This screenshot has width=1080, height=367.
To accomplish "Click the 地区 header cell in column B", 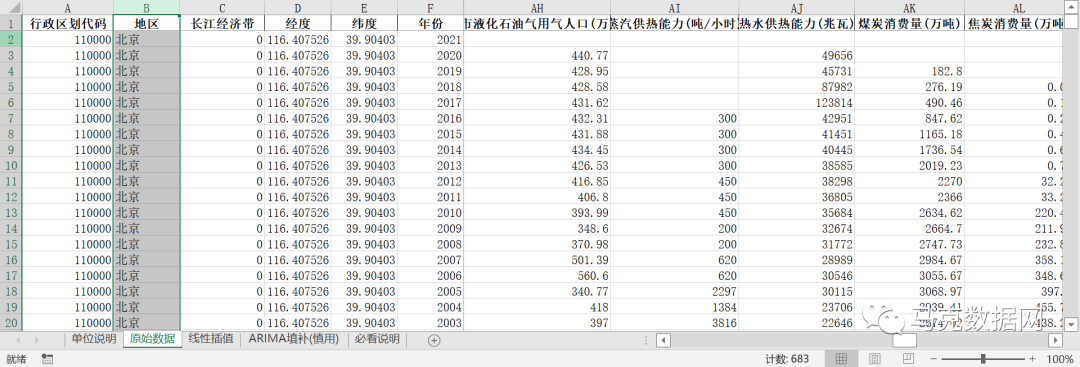I will [147, 23].
